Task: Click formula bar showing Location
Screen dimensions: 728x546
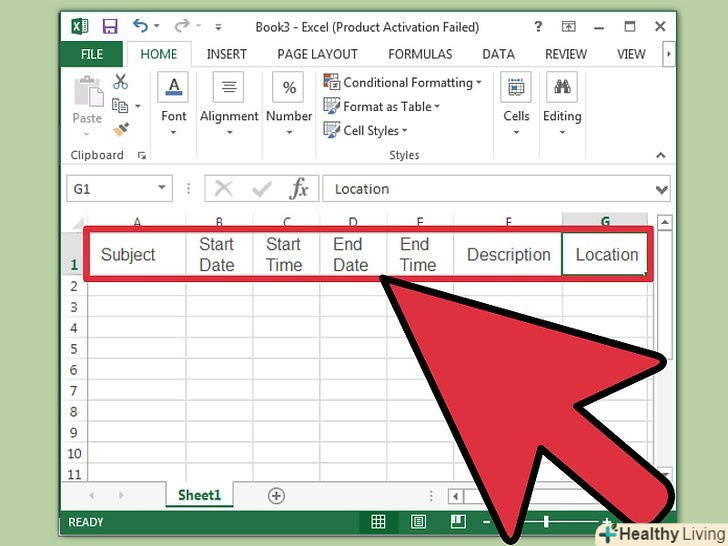Action: point(488,188)
